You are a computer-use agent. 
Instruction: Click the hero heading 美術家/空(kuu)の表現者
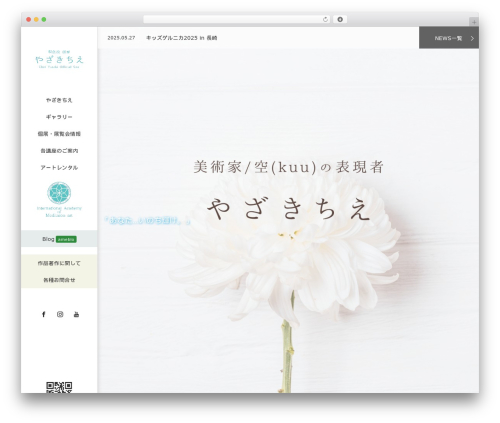coord(288,167)
